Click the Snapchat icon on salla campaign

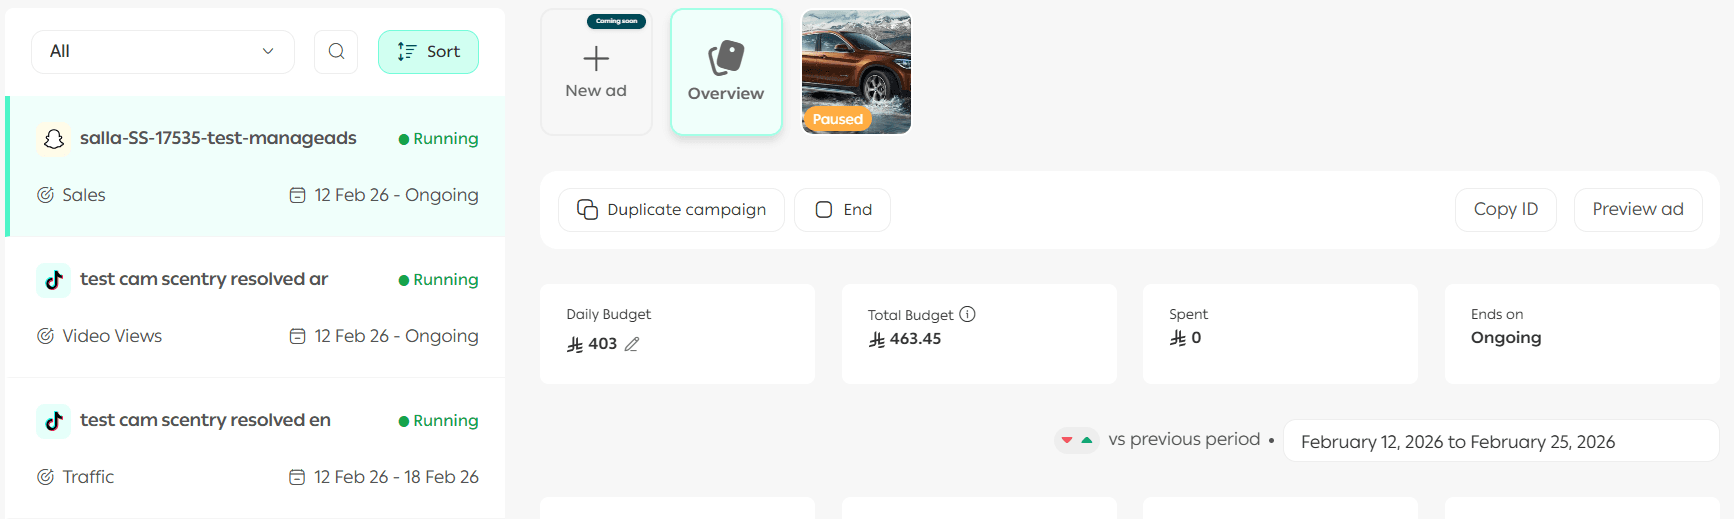tap(54, 139)
